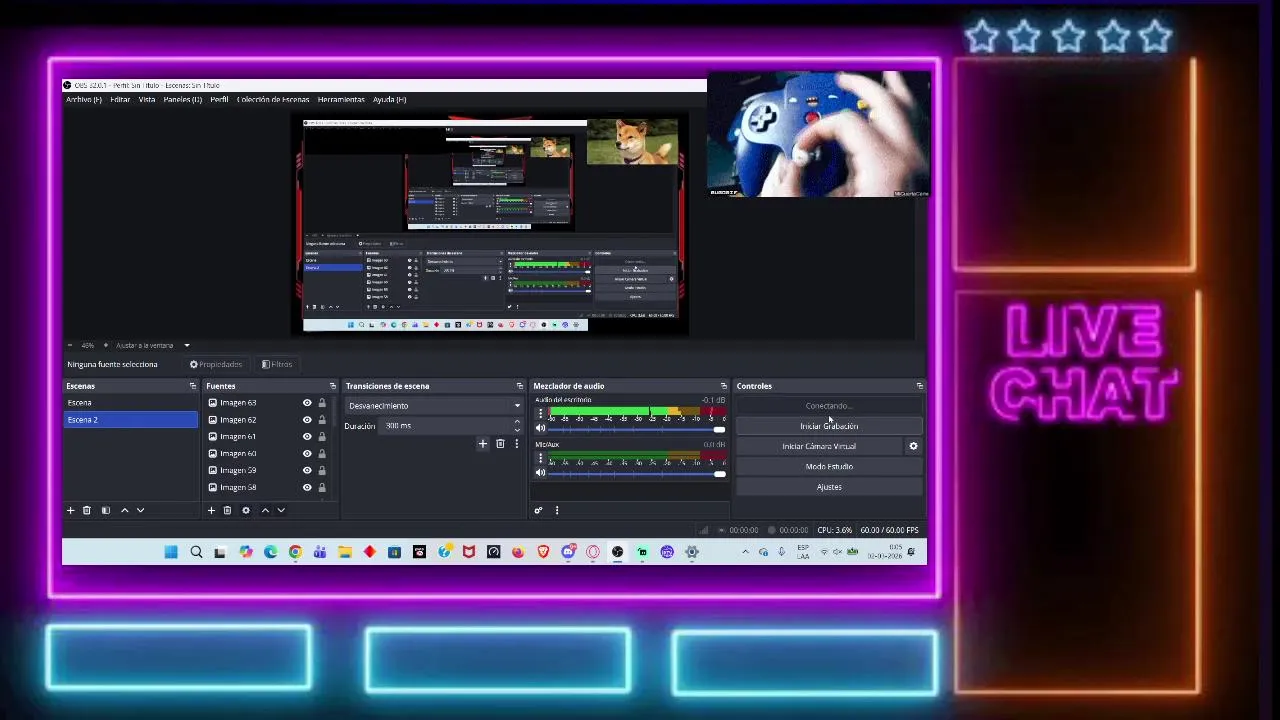Remove transition using the trash icon in Transiciones
The width and height of the screenshot is (1280, 720).
click(500, 444)
